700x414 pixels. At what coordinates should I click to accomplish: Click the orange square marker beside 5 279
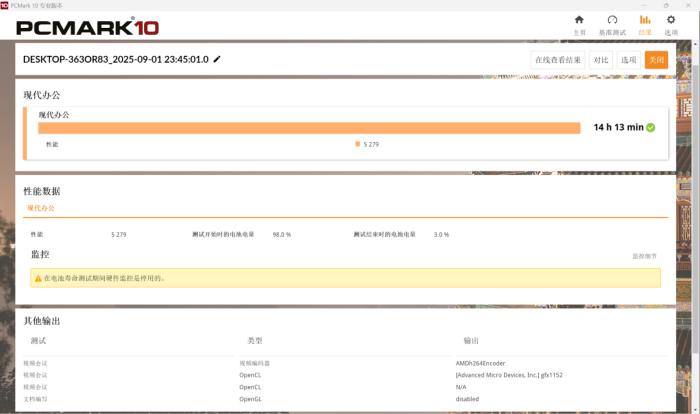(x=358, y=144)
